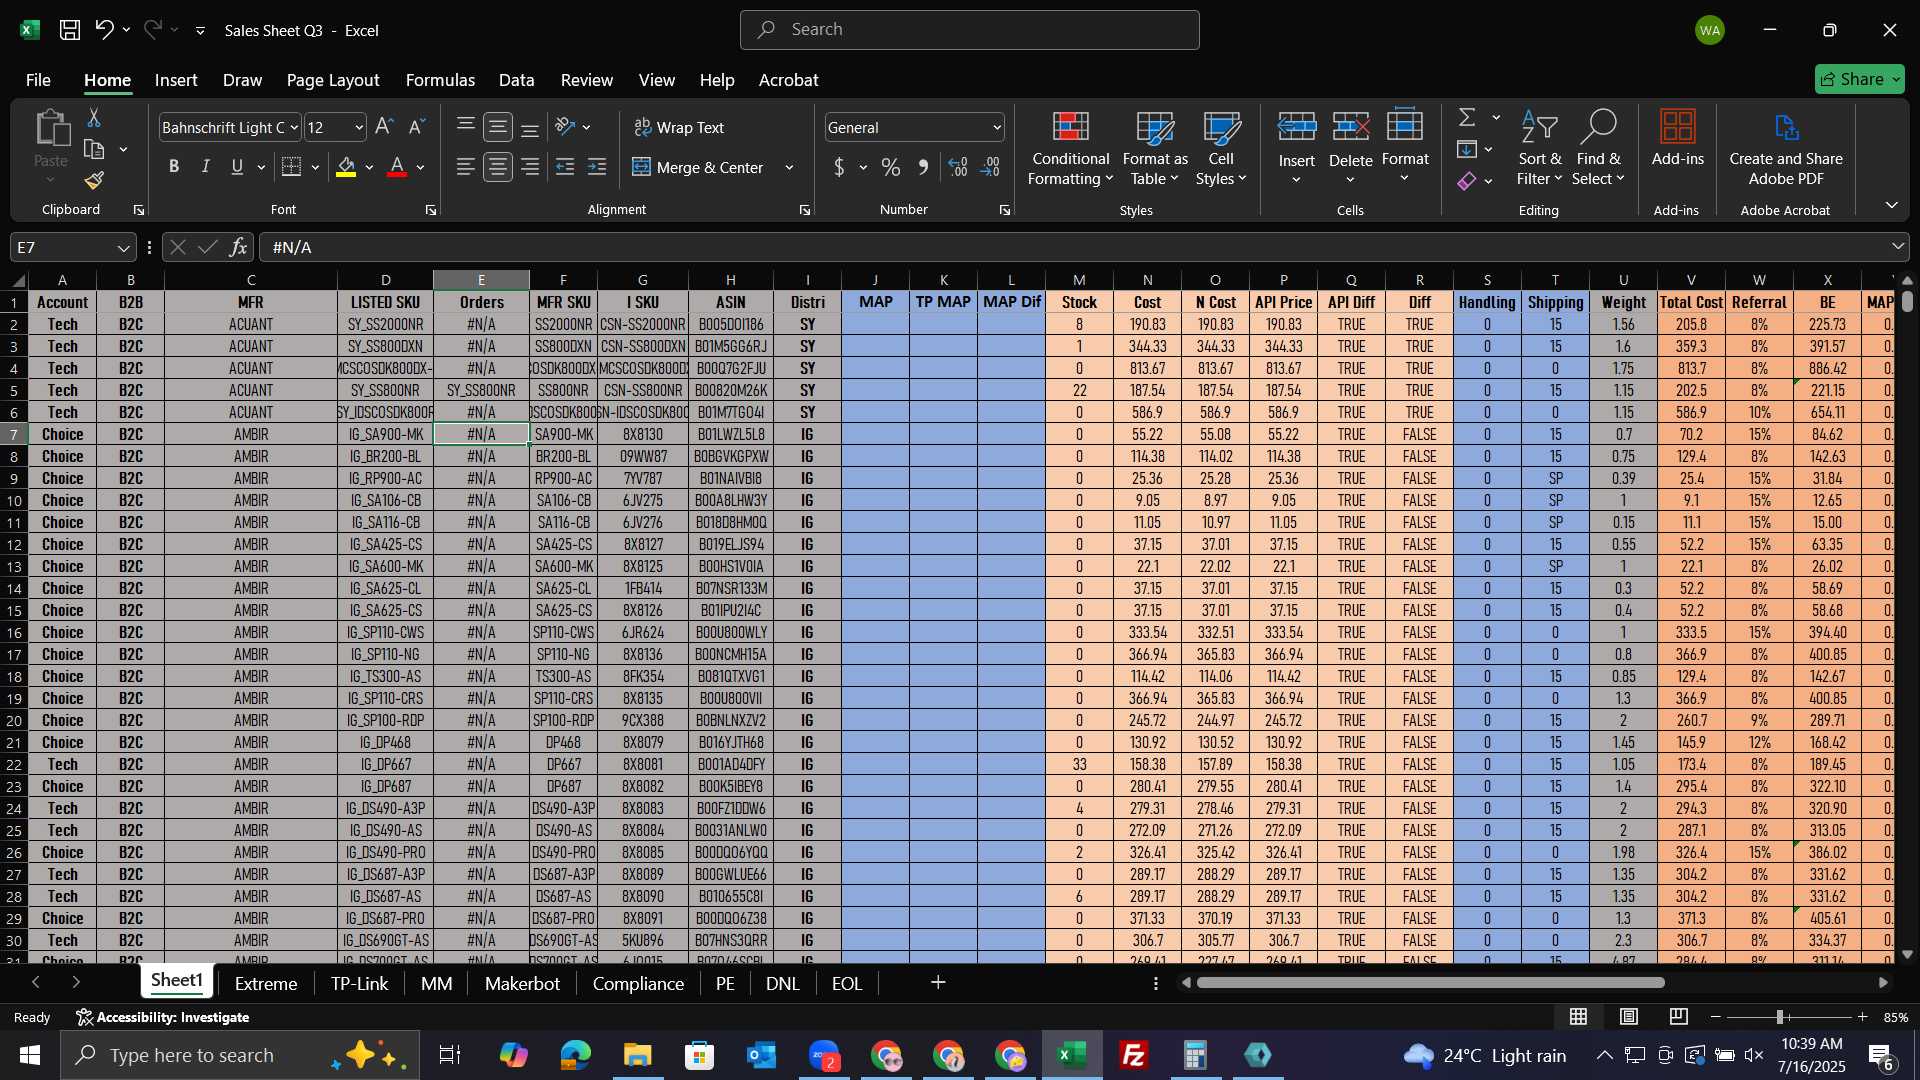Toggle Top Align vertical alignment
Image resolution: width=1920 pixels, height=1080 pixels.
[466, 127]
